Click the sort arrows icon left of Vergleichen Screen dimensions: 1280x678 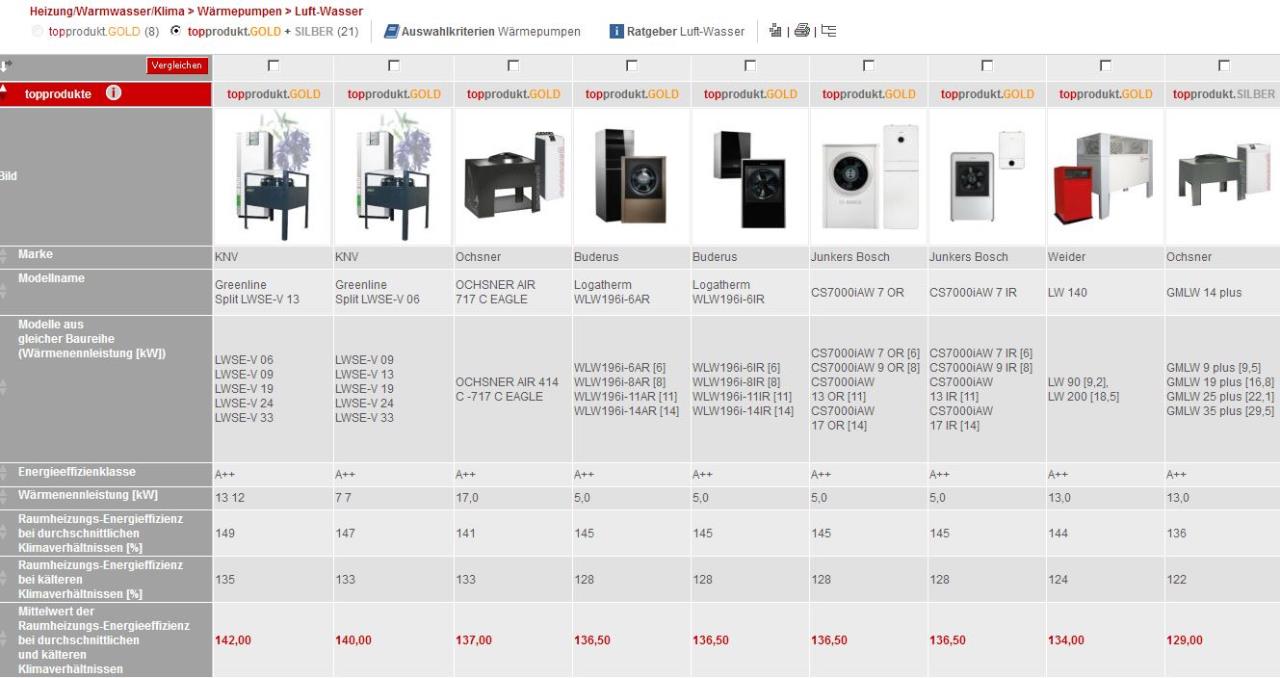pyautogui.click(x=5, y=66)
